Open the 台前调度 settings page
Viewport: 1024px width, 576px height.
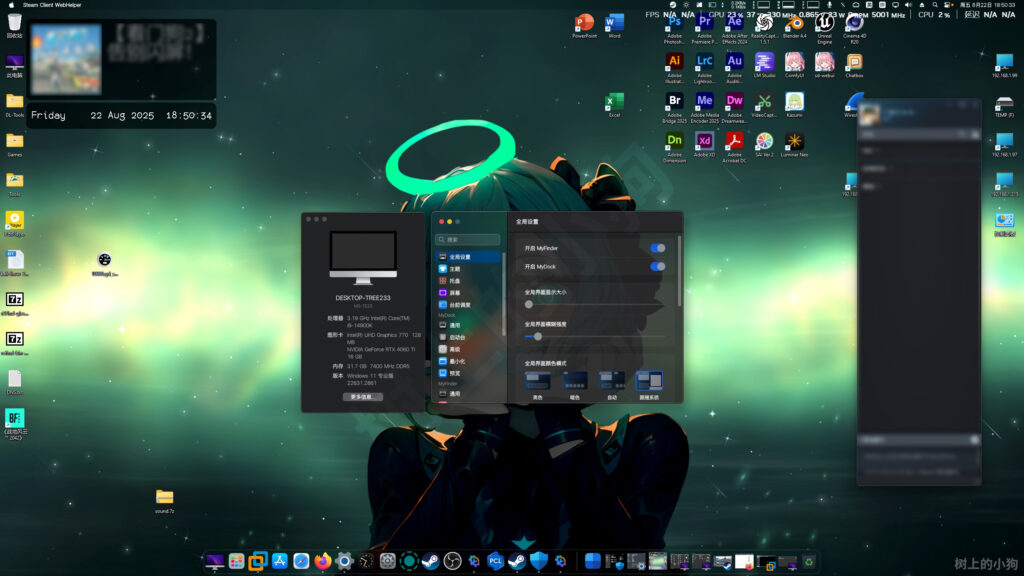click(x=468, y=305)
